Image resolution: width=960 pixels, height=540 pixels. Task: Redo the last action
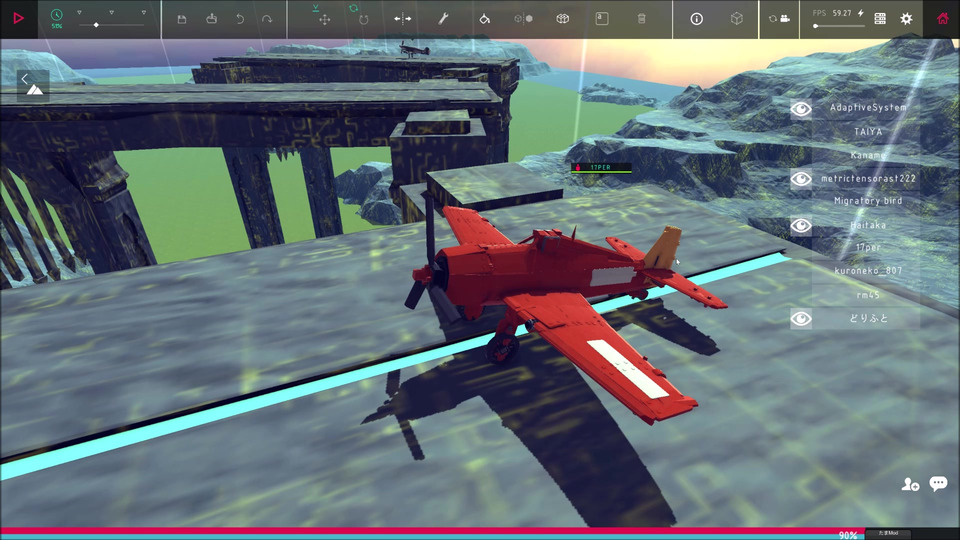(267, 19)
